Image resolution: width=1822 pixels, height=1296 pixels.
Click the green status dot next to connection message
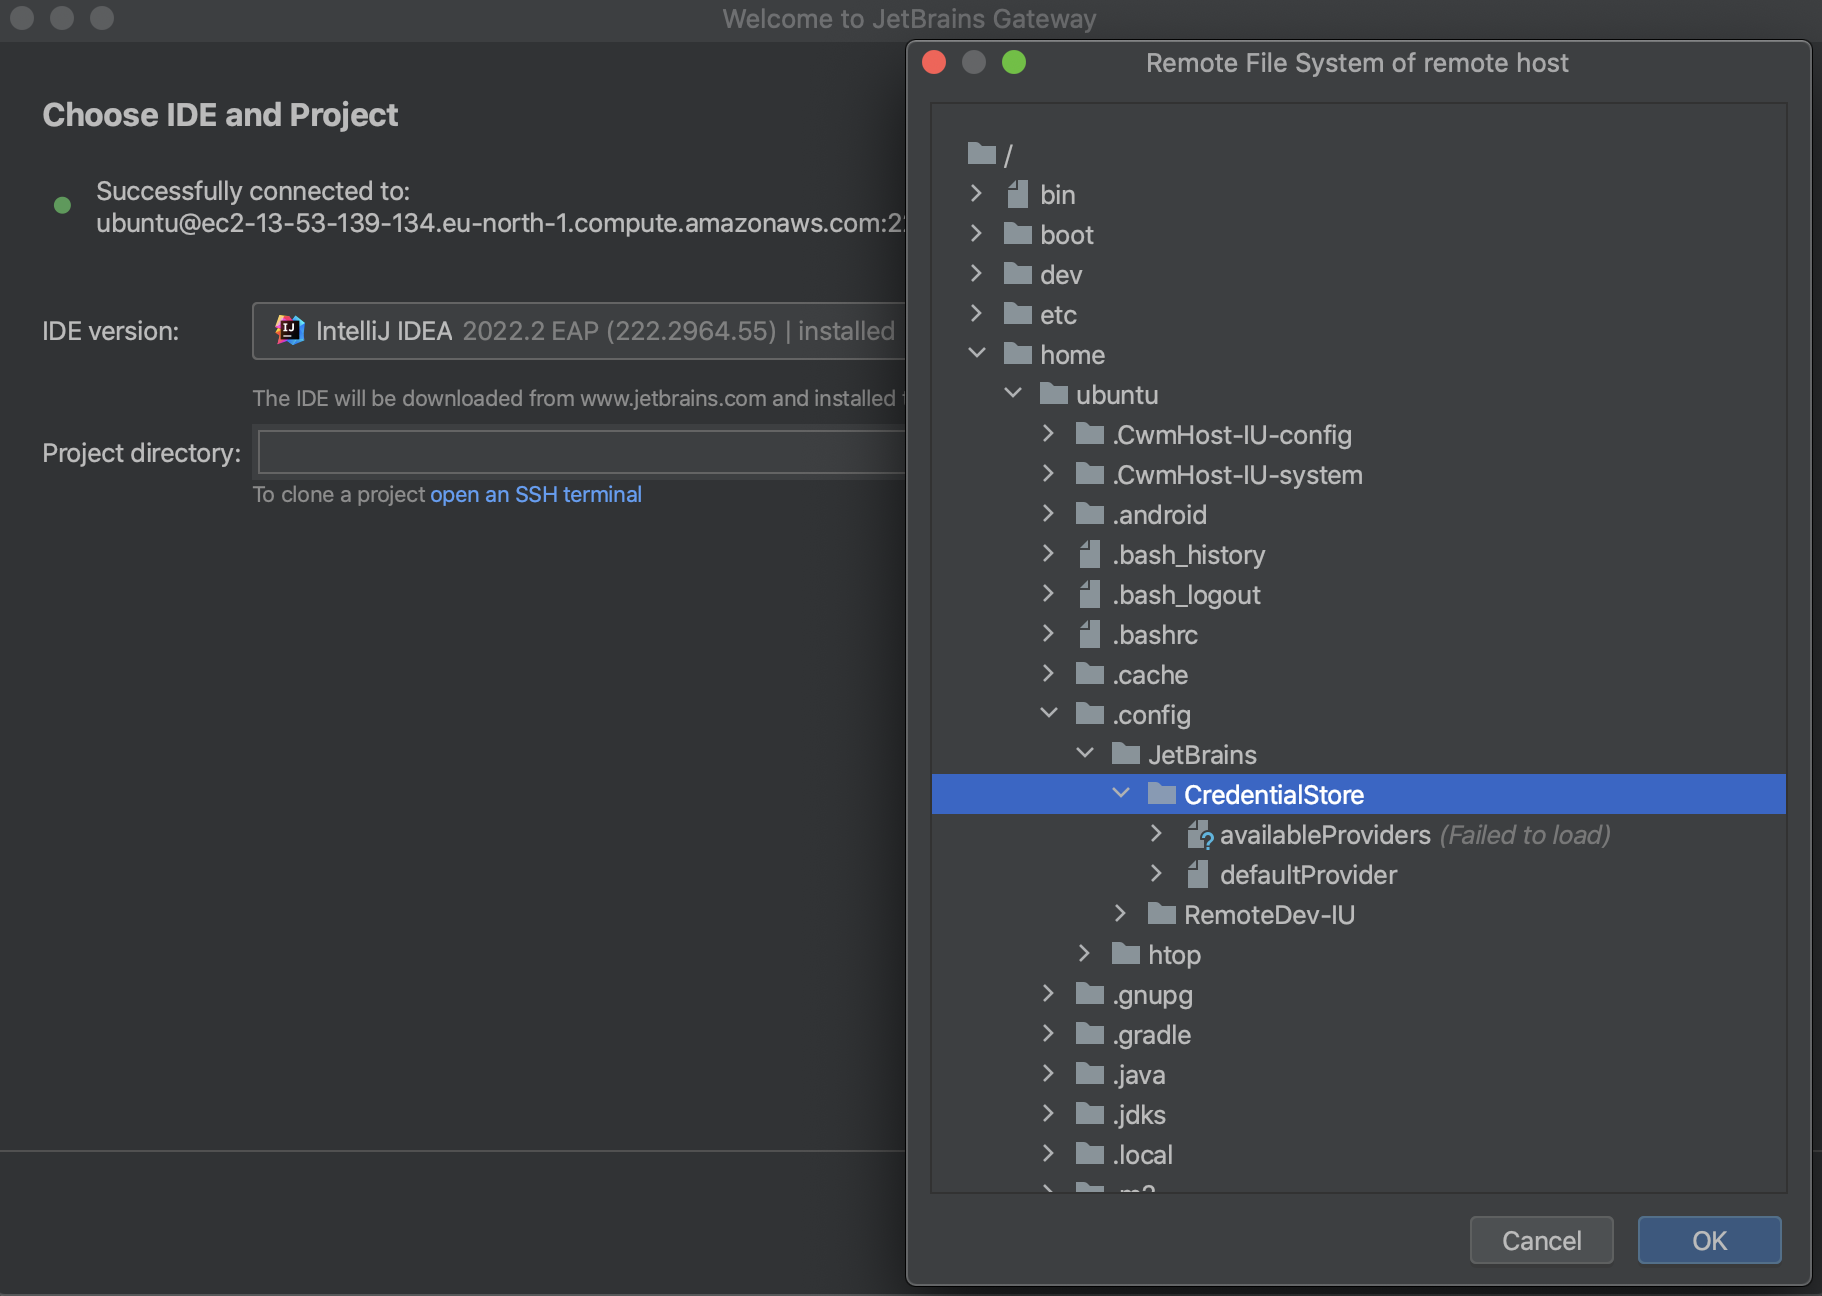click(x=62, y=206)
